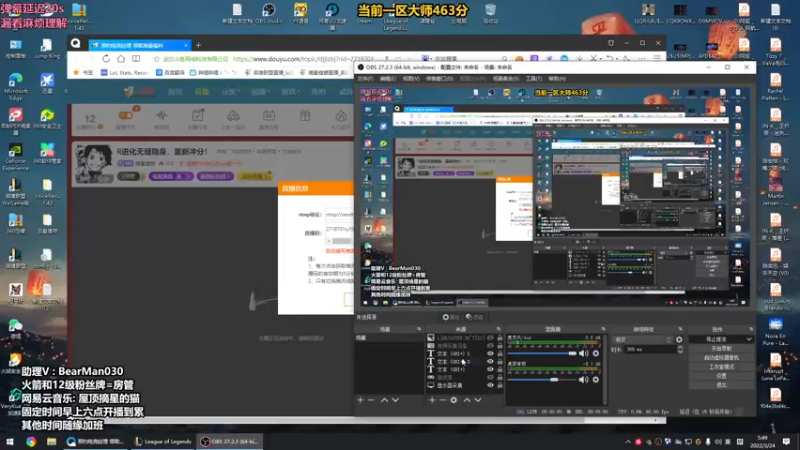Open the calendar icon on Douyu streamer toolbar

click(269, 116)
